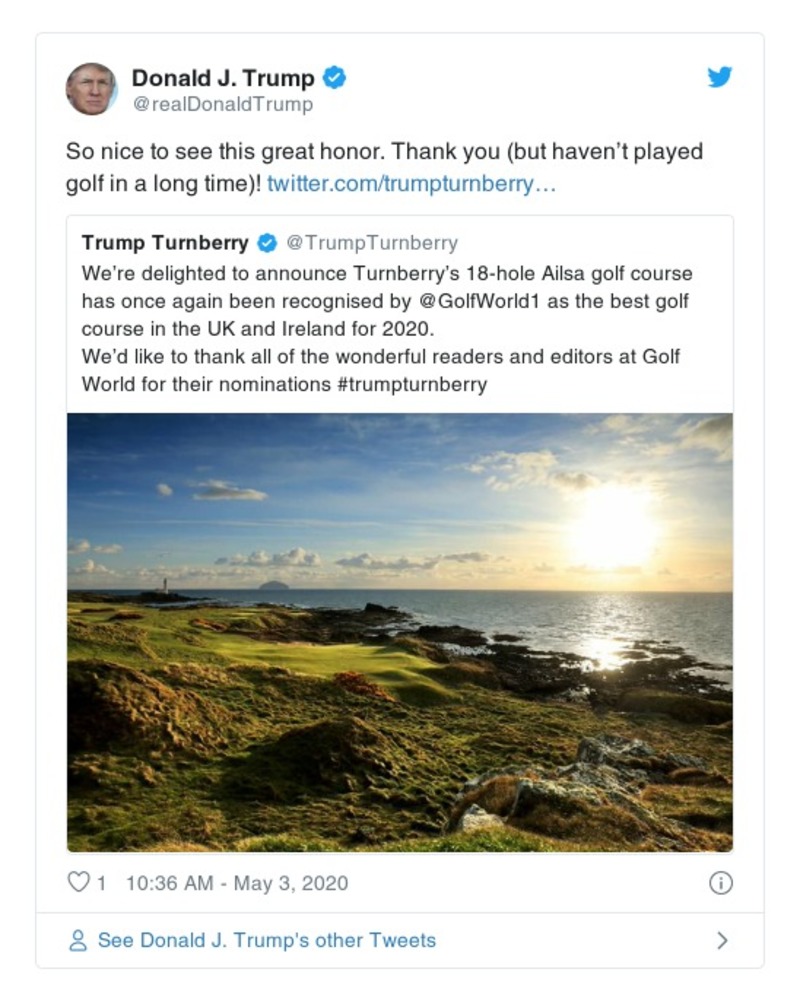Click the @TrumpTurnberry handle in quoted tweet
The image size is (800, 1004).
(372, 243)
